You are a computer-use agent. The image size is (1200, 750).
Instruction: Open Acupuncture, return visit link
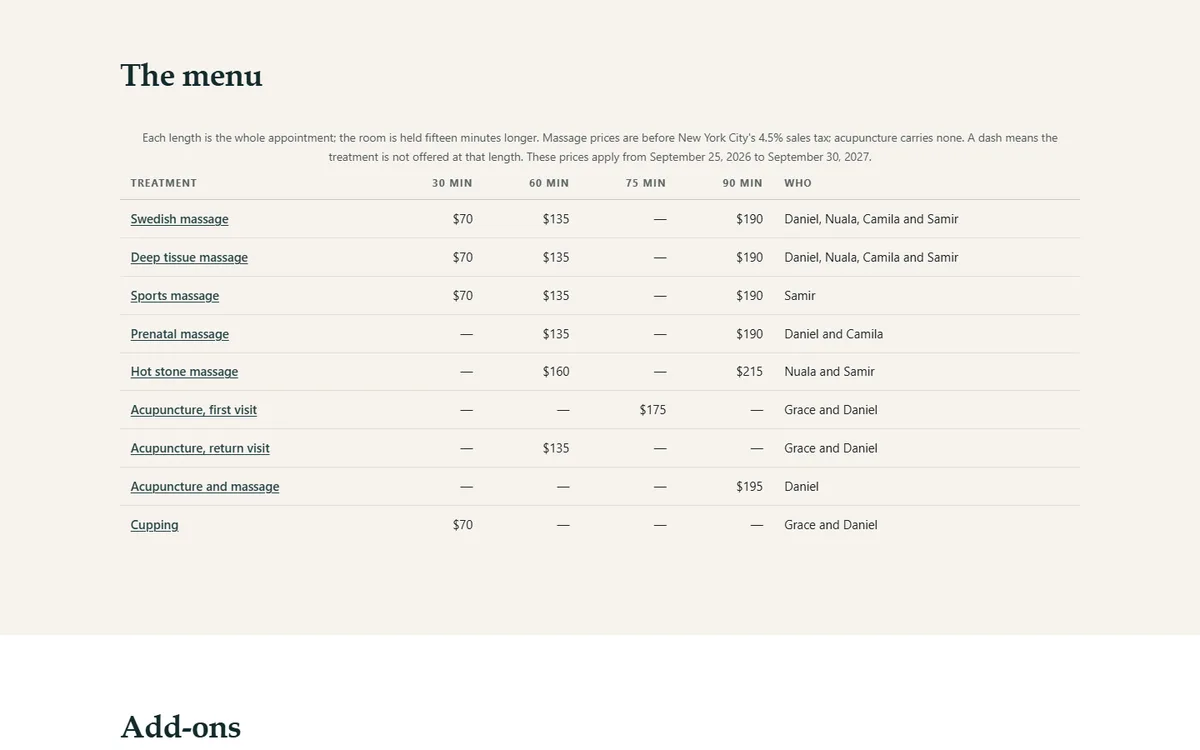tap(200, 448)
